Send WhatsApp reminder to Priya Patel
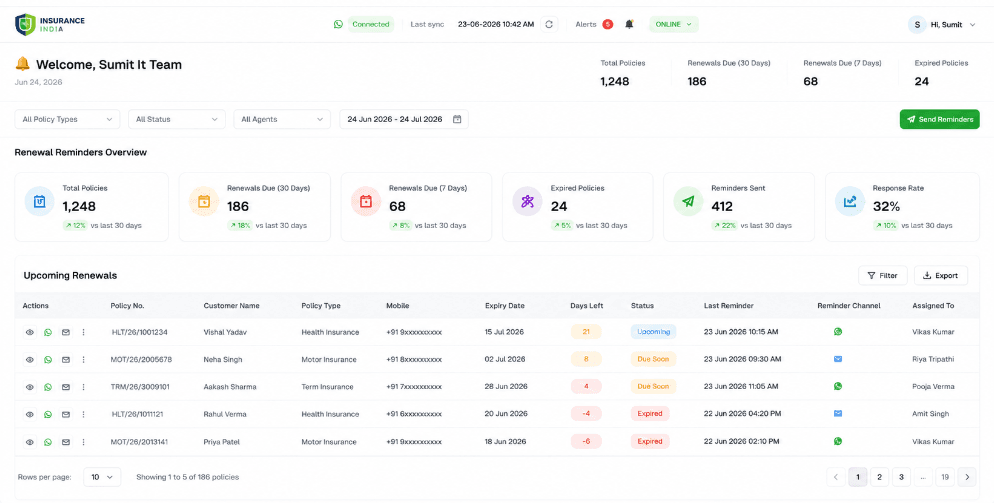Screen dimensions: 994x503 (x=48, y=442)
